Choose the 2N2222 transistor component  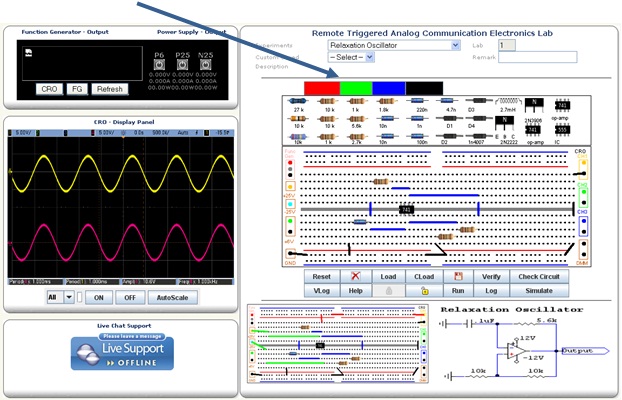(508, 124)
